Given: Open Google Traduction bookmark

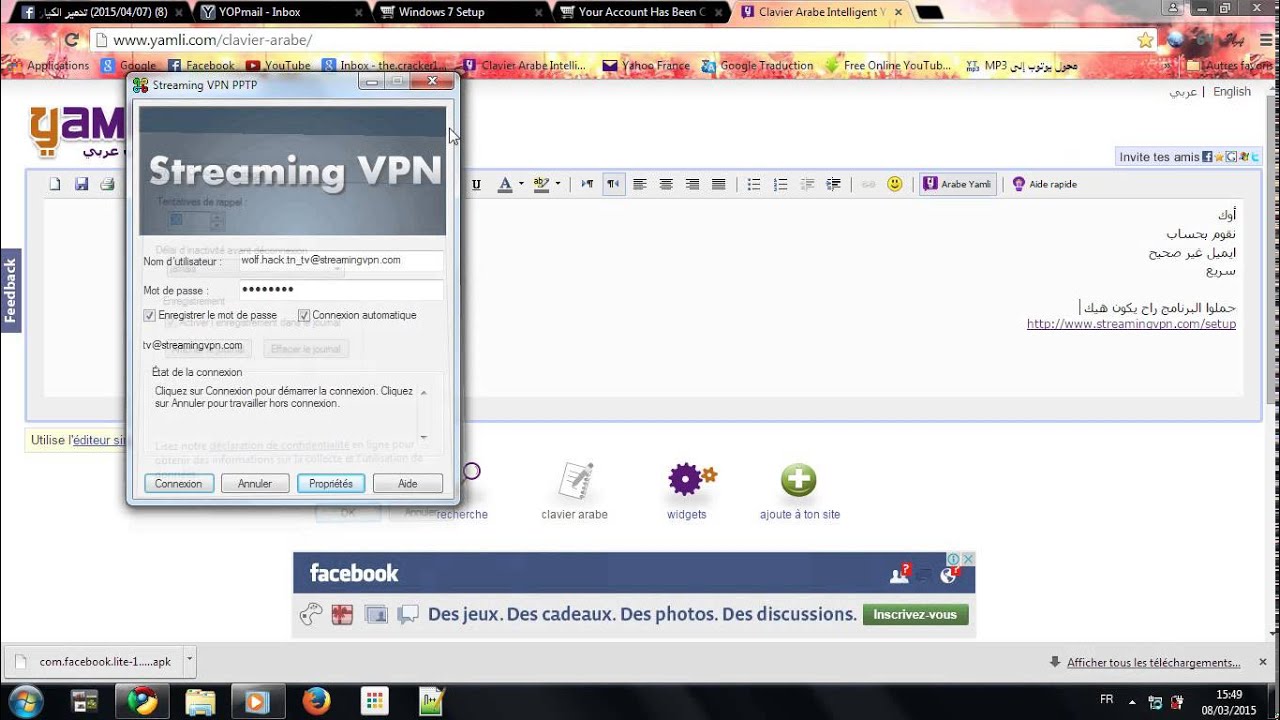Looking at the screenshot, I should click(758, 66).
